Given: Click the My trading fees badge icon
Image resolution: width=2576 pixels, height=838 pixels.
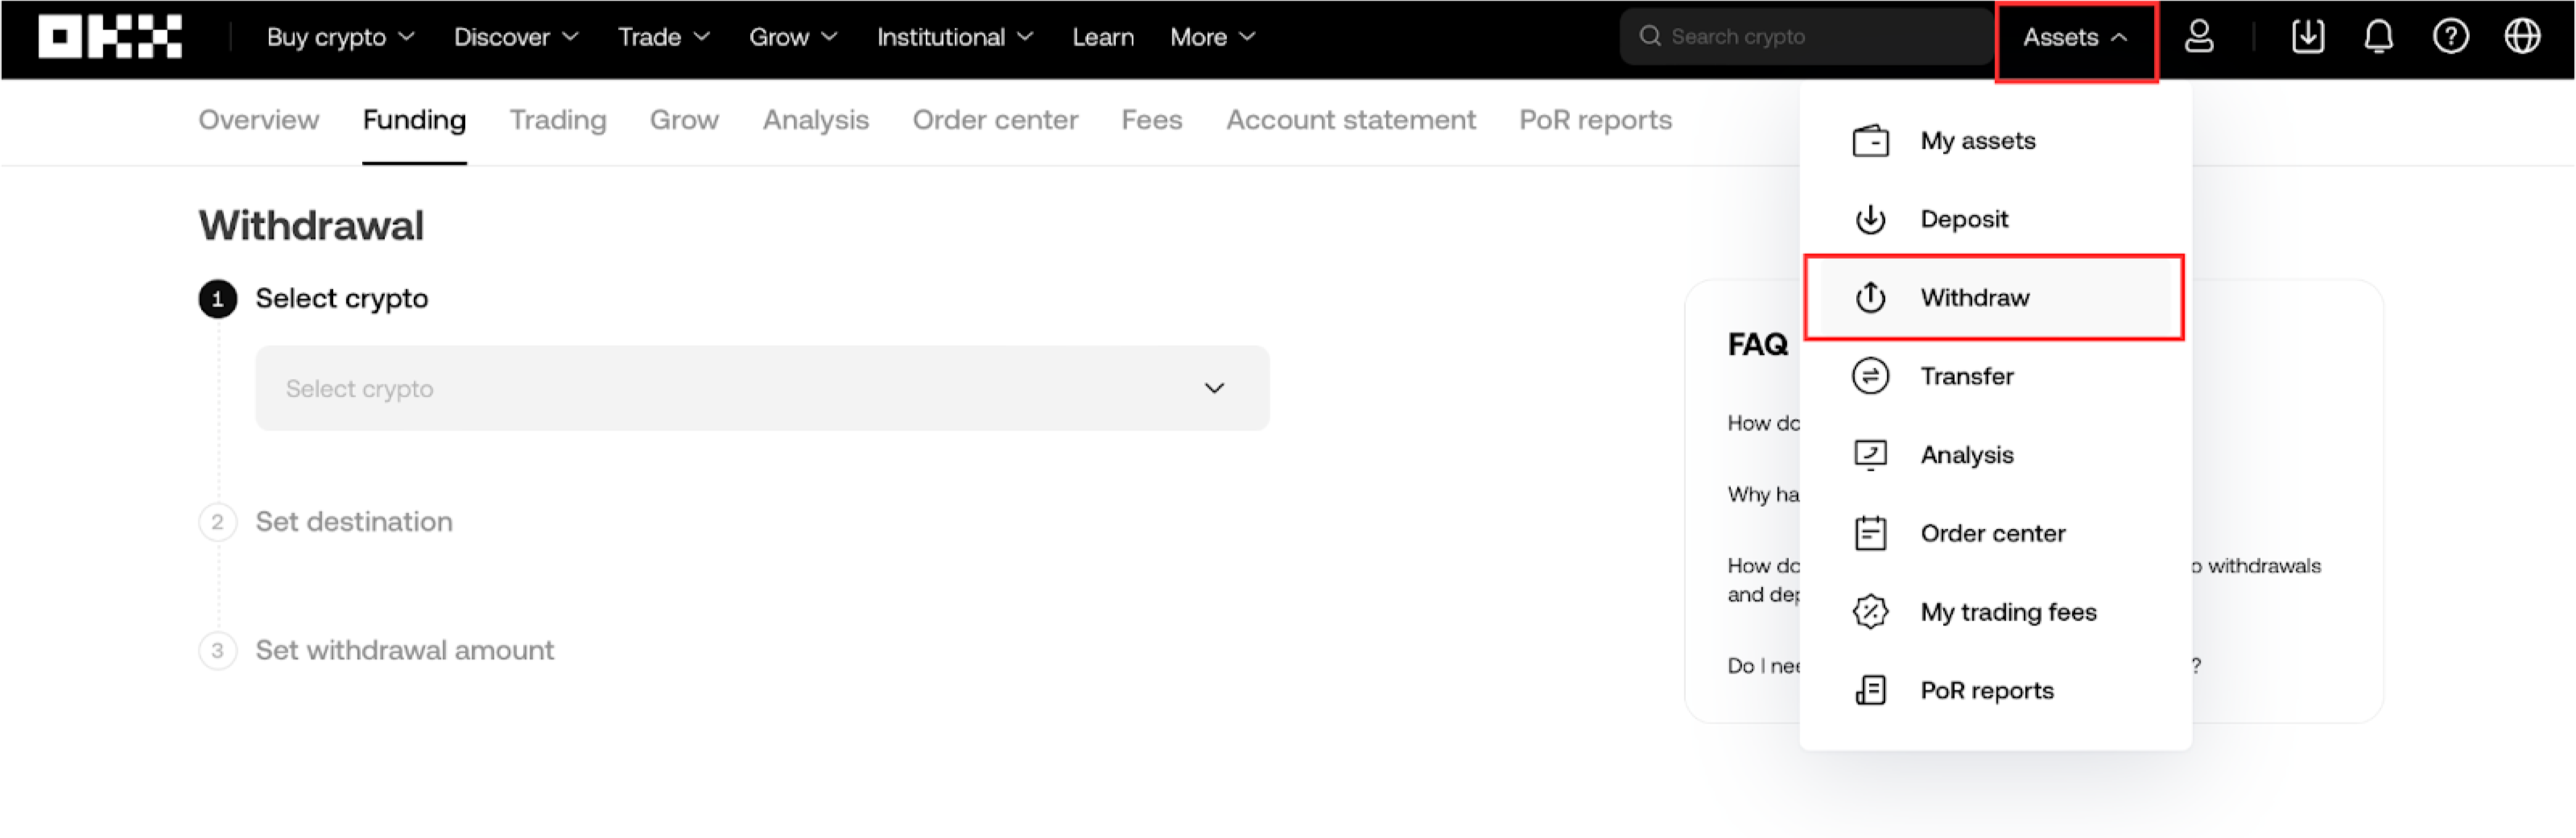Looking at the screenshot, I should [x=1870, y=612].
